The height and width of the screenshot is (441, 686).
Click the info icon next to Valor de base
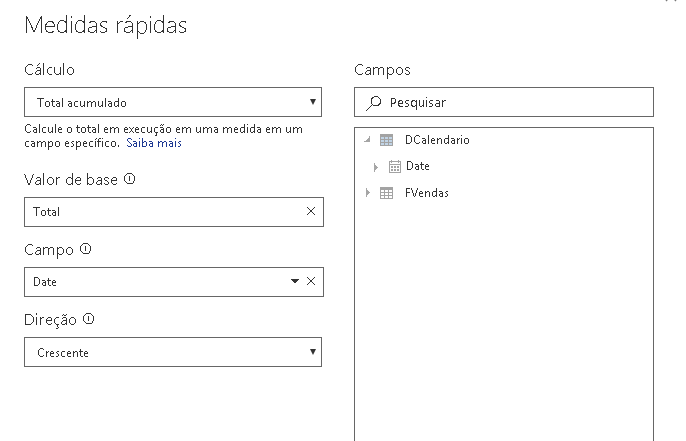point(130,178)
